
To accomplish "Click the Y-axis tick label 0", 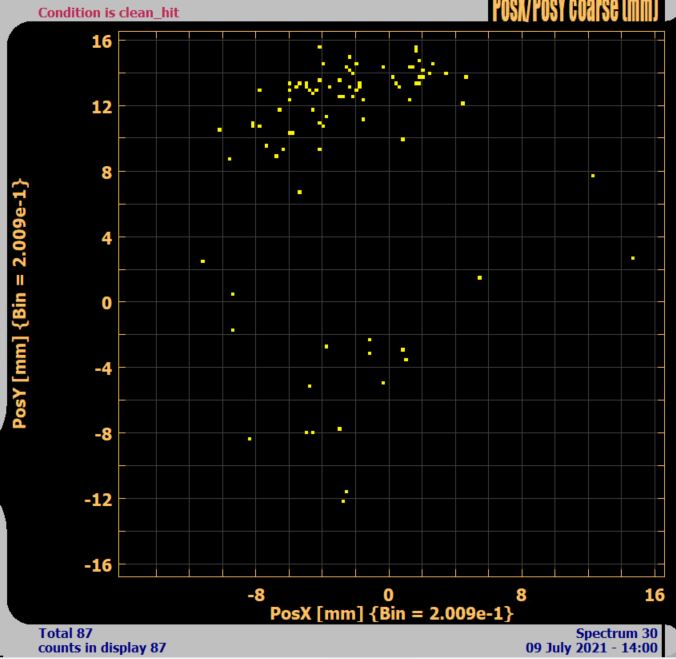I will tap(107, 303).
